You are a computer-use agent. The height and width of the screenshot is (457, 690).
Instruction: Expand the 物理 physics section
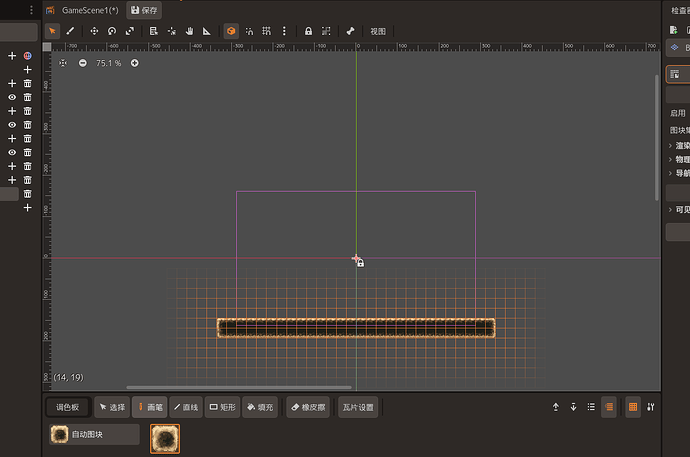pyautogui.click(x=679, y=159)
